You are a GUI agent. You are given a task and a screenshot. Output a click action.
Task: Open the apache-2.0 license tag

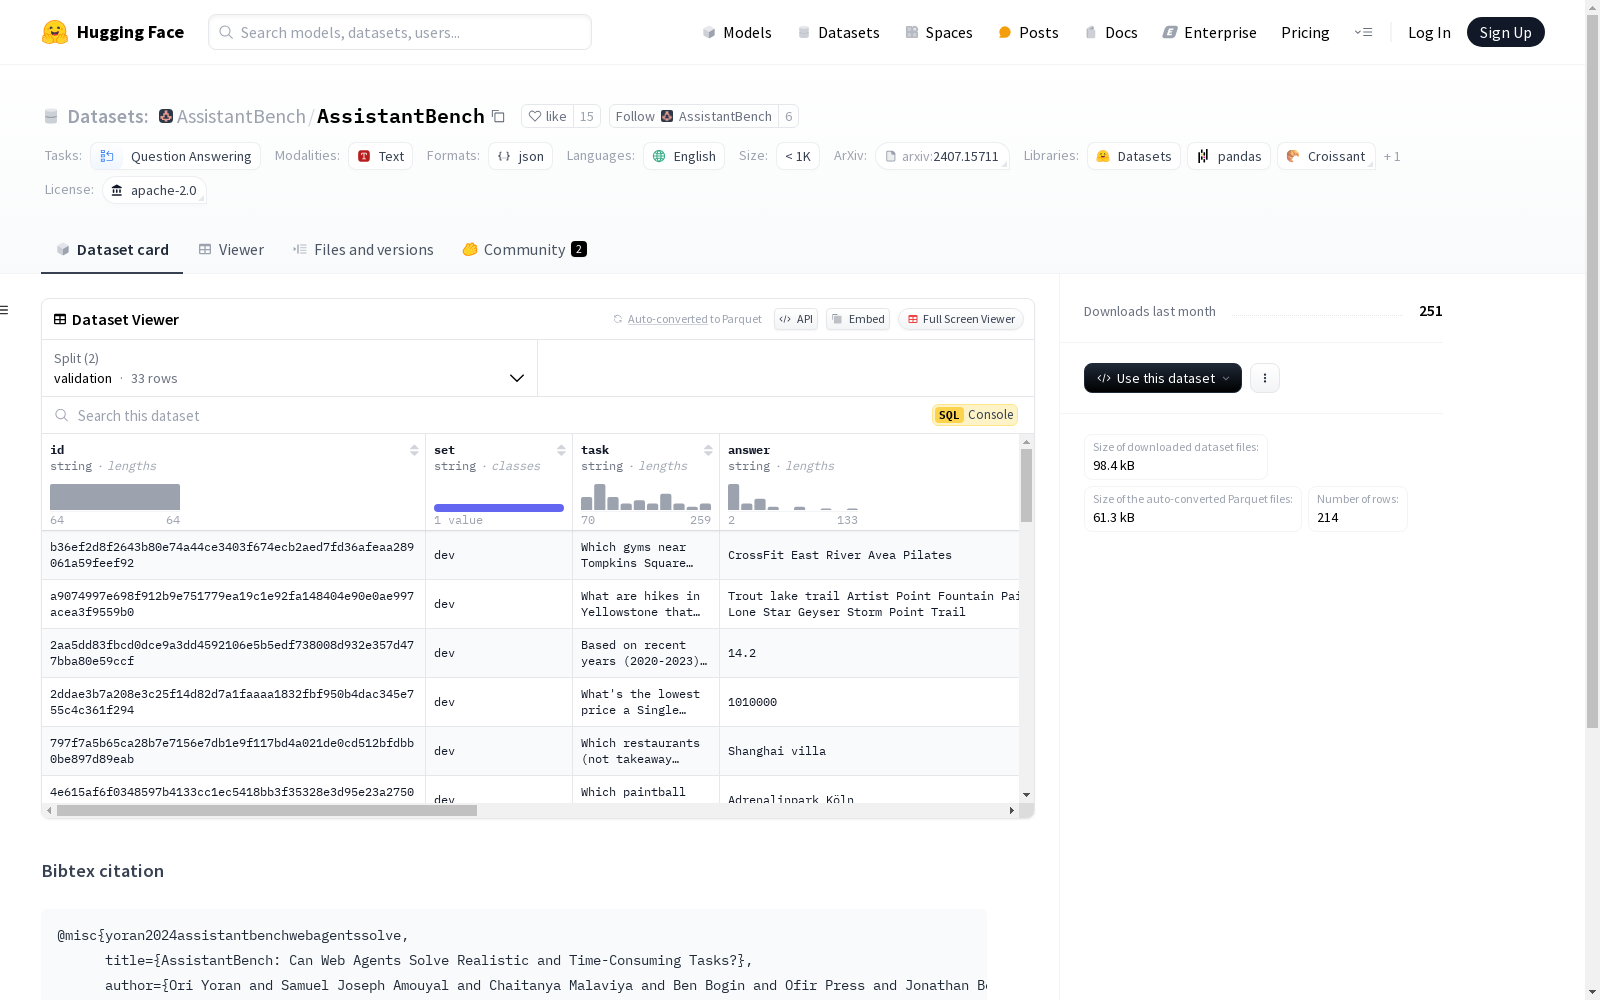click(x=154, y=190)
